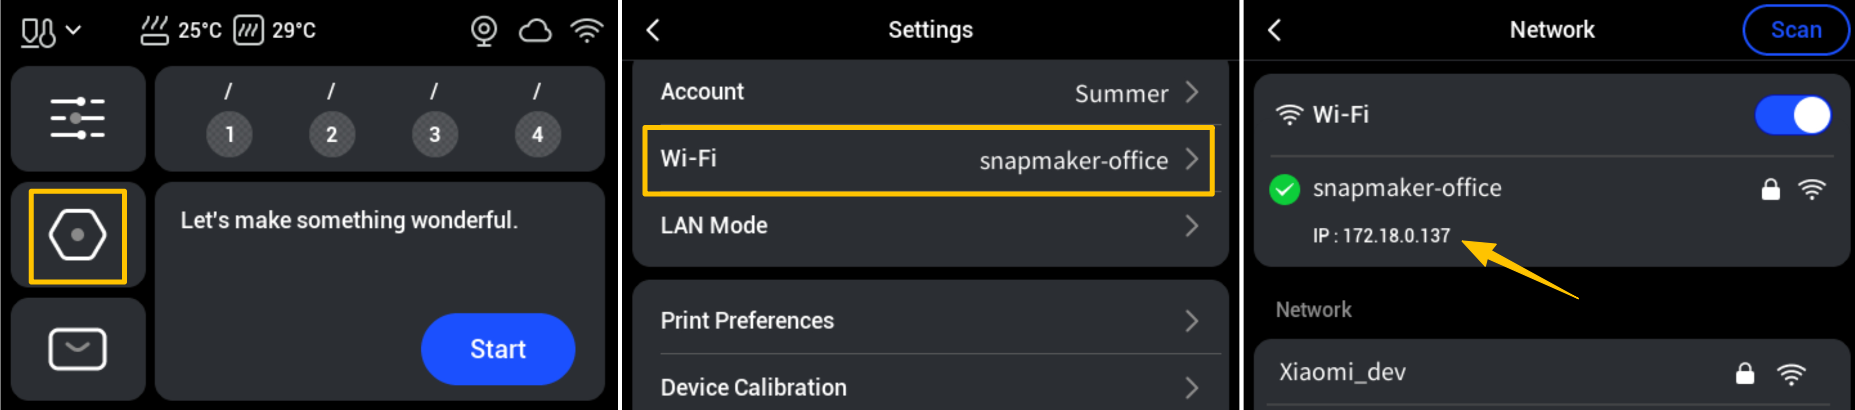The width and height of the screenshot is (1855, 410).
Task: Open the Wi-Fi snapmaker-office settings row
Action: tap(929, 160)
